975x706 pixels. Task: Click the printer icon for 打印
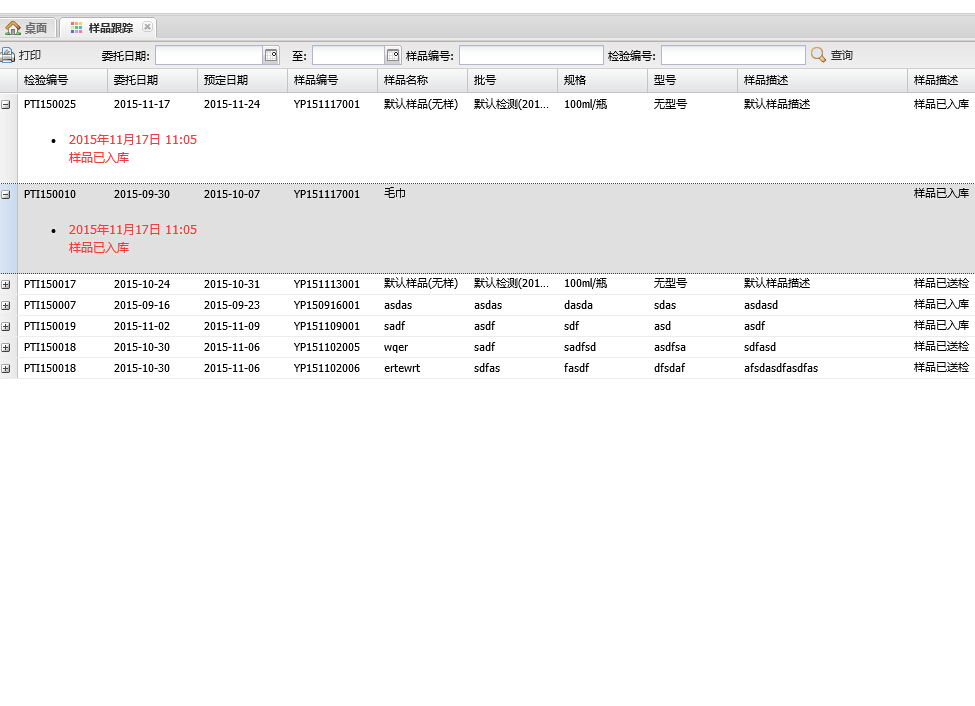[x=7, y=55]
